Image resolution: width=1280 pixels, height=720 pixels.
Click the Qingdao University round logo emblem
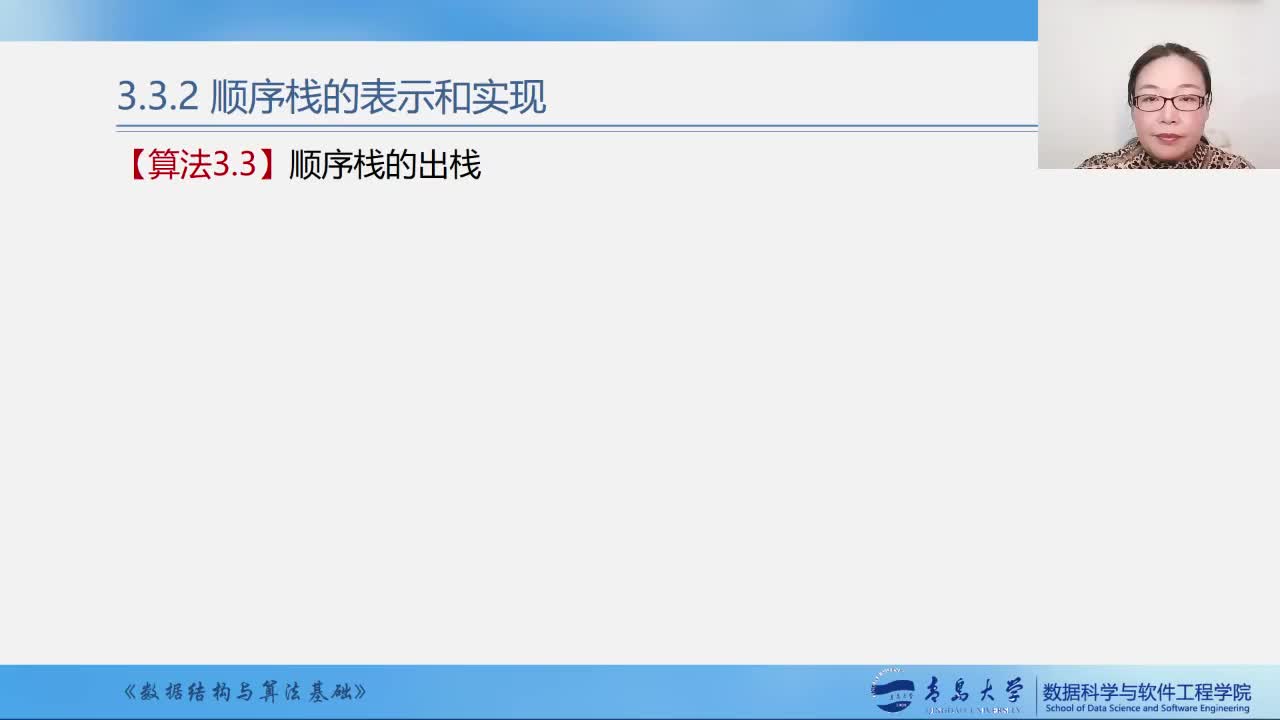tap(893, 692)
